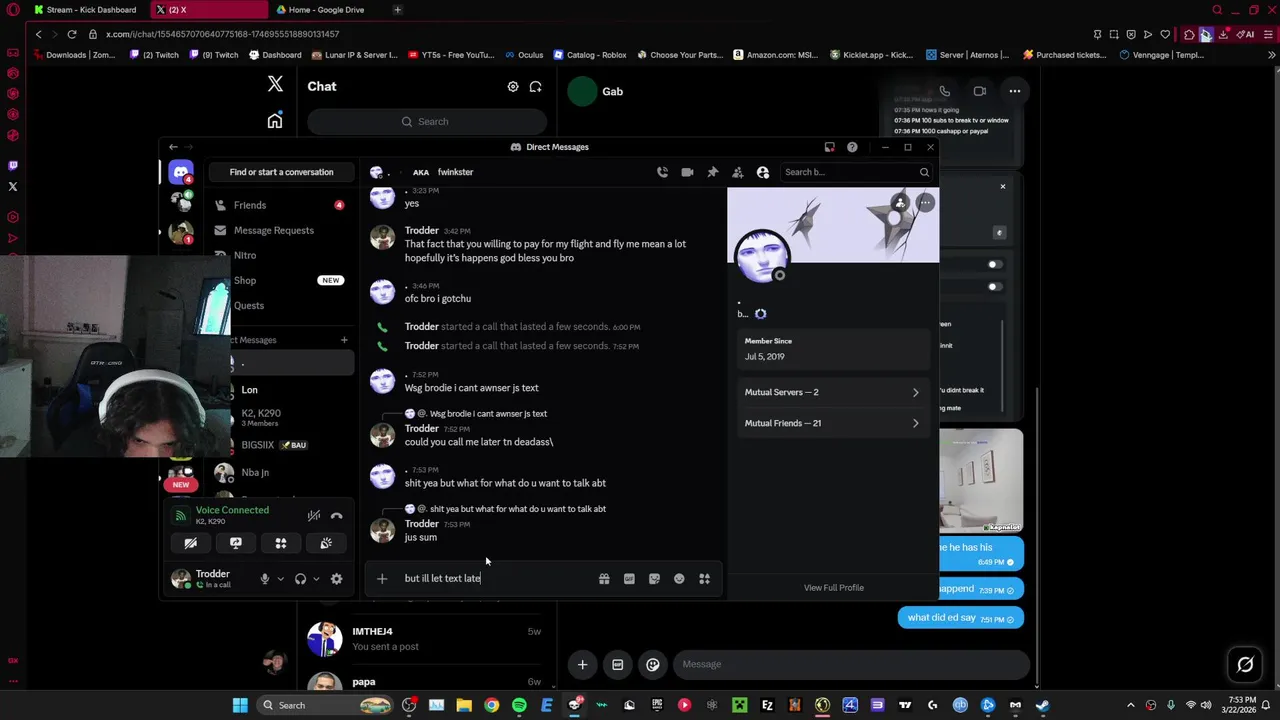Image resolution: width=1280 pixels, height=720 pixels.
Task: Open the sticker picker
Action: (x=654, y=578)
